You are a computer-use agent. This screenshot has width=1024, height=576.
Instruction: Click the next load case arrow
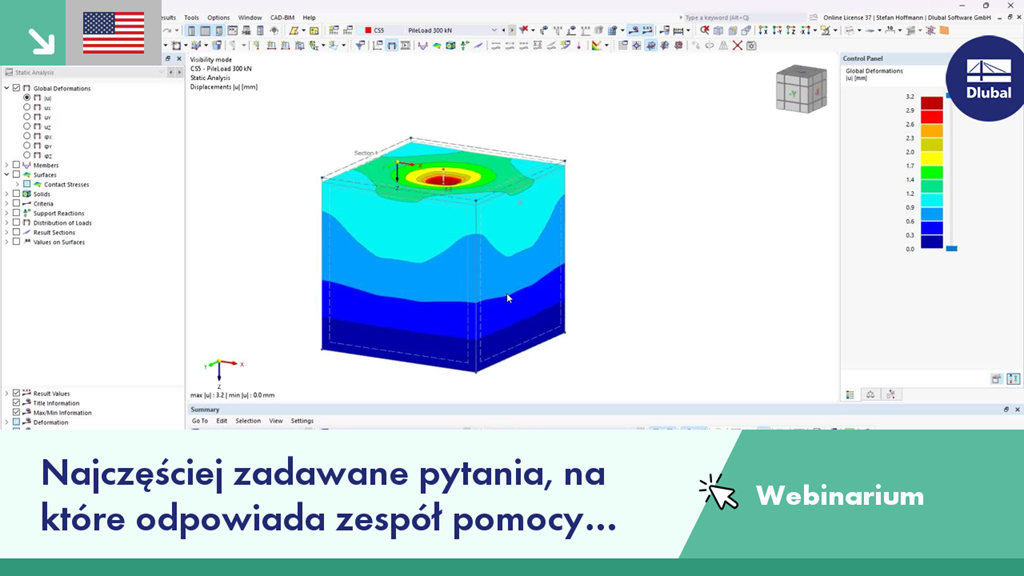tap(511, 30)
